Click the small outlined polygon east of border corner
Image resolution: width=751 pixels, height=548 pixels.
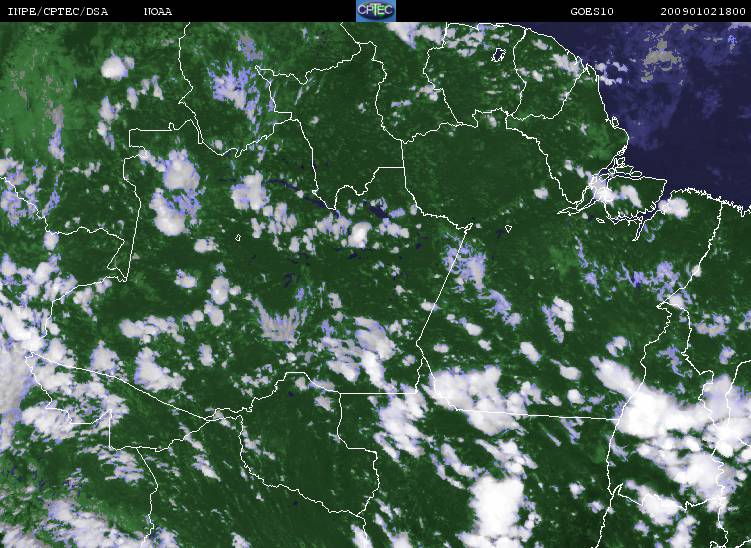point(508,229)
